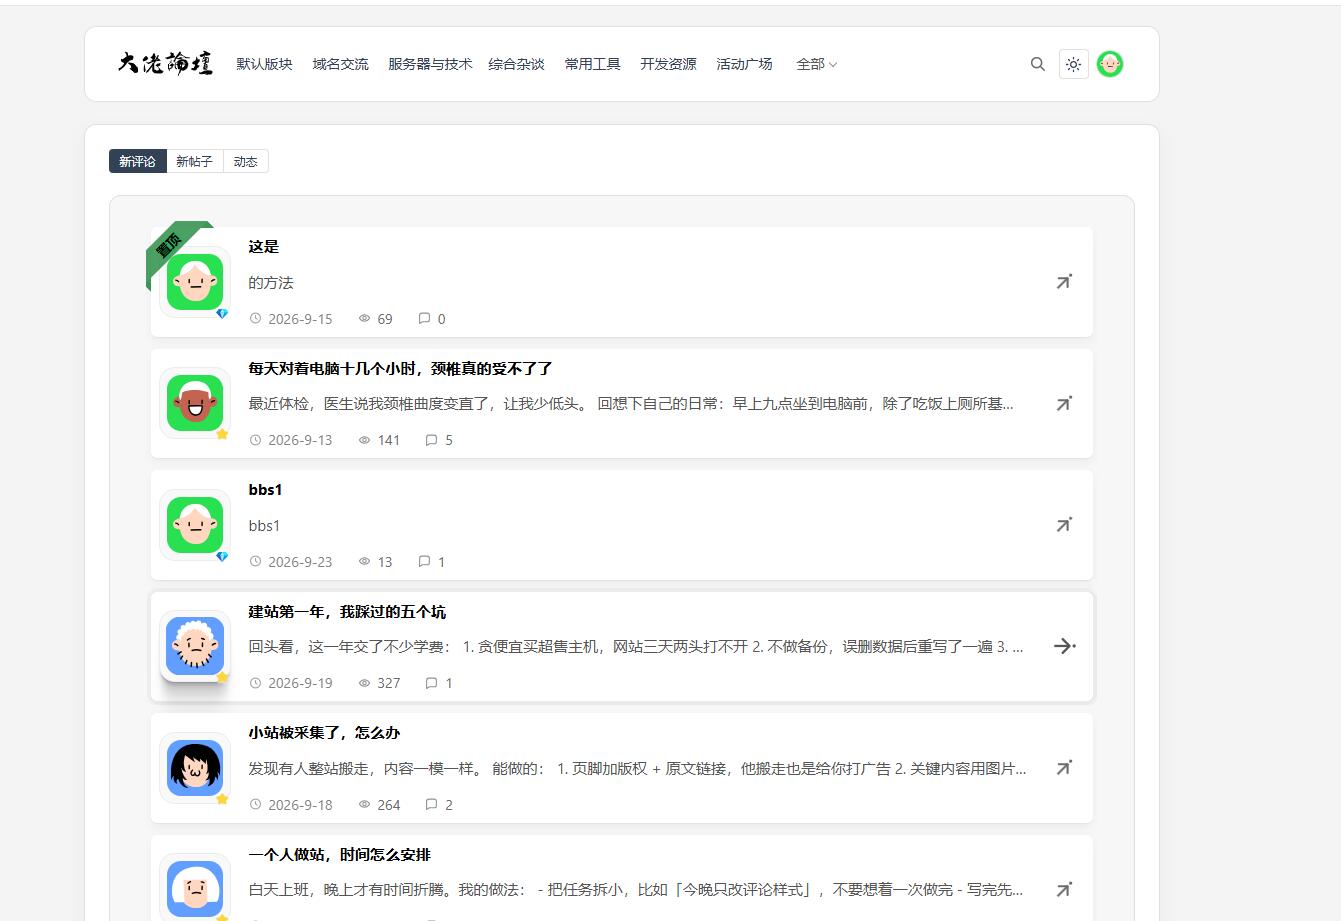Click the 大佬论坛 site logo
This screenshot has height=921, width=1341.
[x=165, y=64]
